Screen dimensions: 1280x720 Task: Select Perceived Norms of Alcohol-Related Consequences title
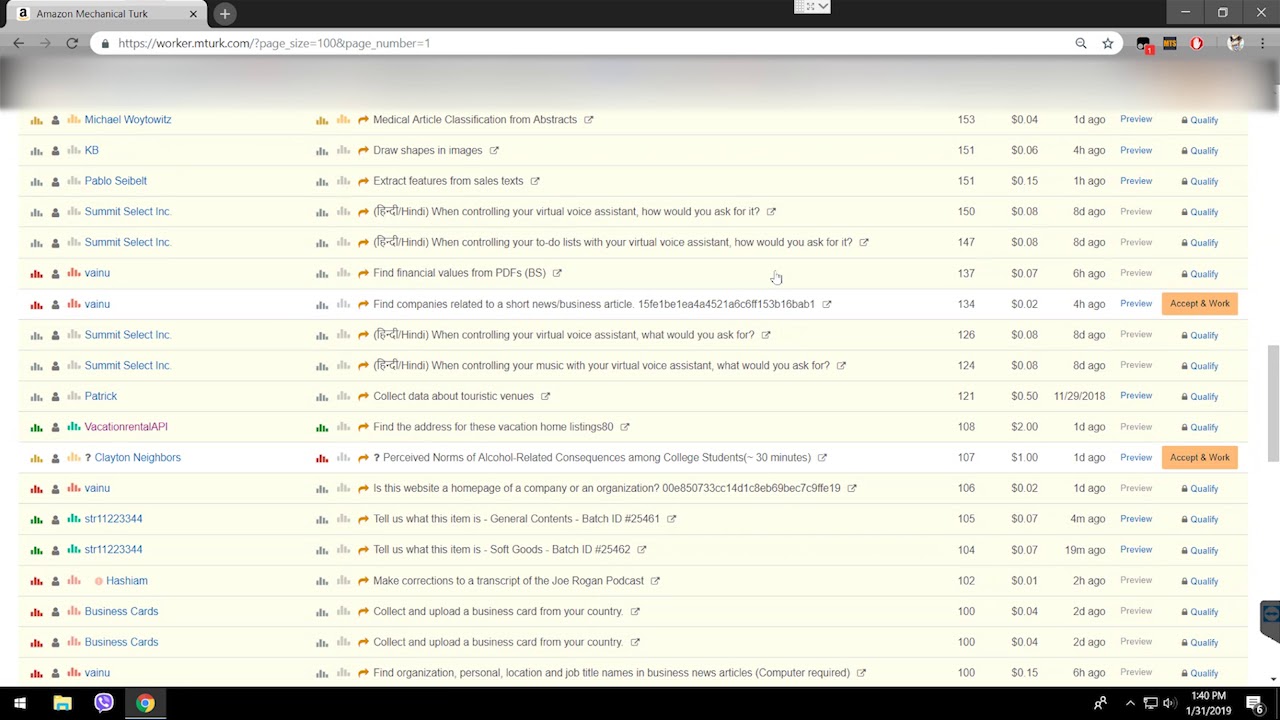click(x=597, y=458)
